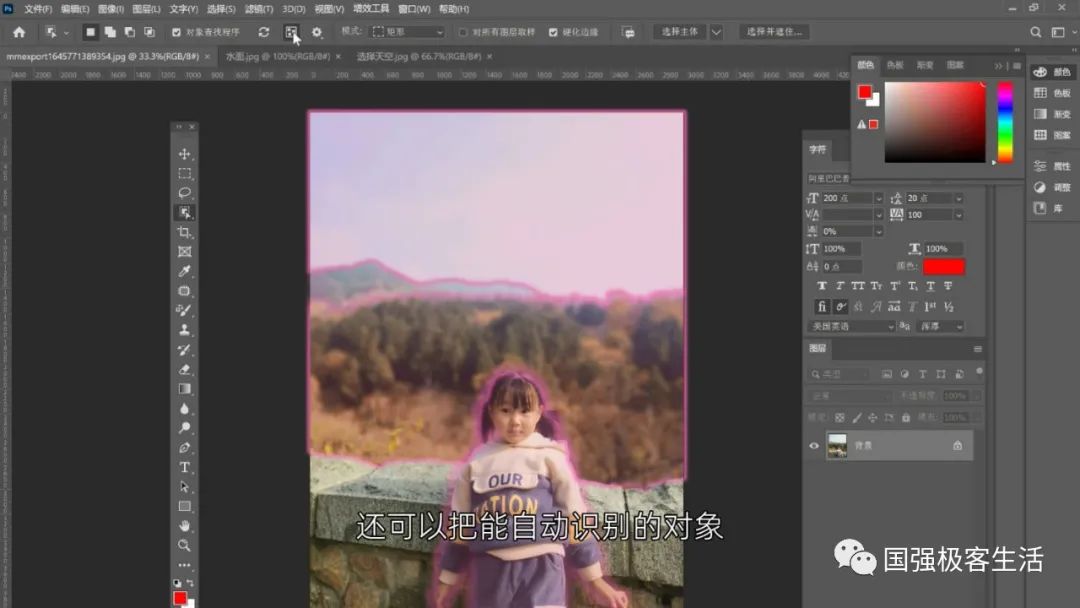Choose Subtract from Selection mode button
Viewport: 1080px width, 608px height.
[x=129, y=32]
